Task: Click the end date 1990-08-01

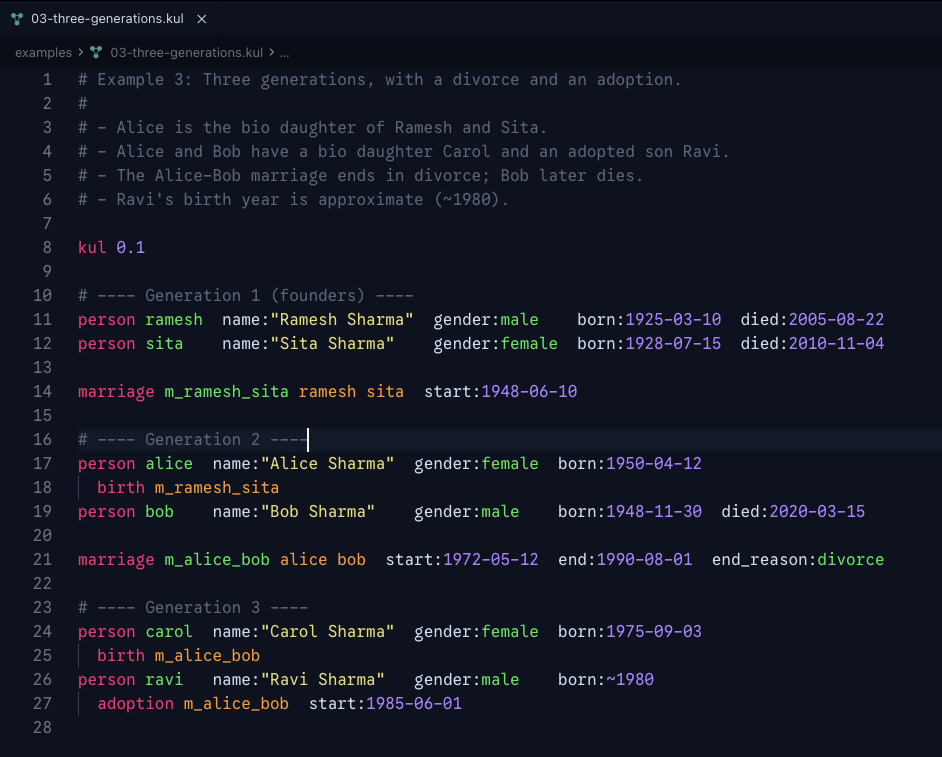Action: (x=645, y=560)
